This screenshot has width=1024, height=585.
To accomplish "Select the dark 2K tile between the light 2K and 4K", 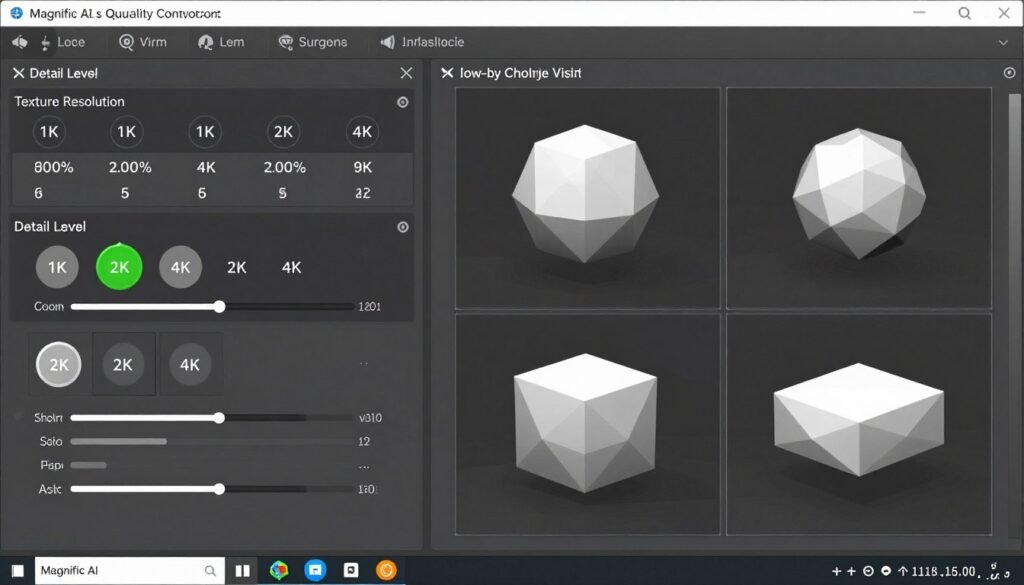I will click(x=123, y=364).
